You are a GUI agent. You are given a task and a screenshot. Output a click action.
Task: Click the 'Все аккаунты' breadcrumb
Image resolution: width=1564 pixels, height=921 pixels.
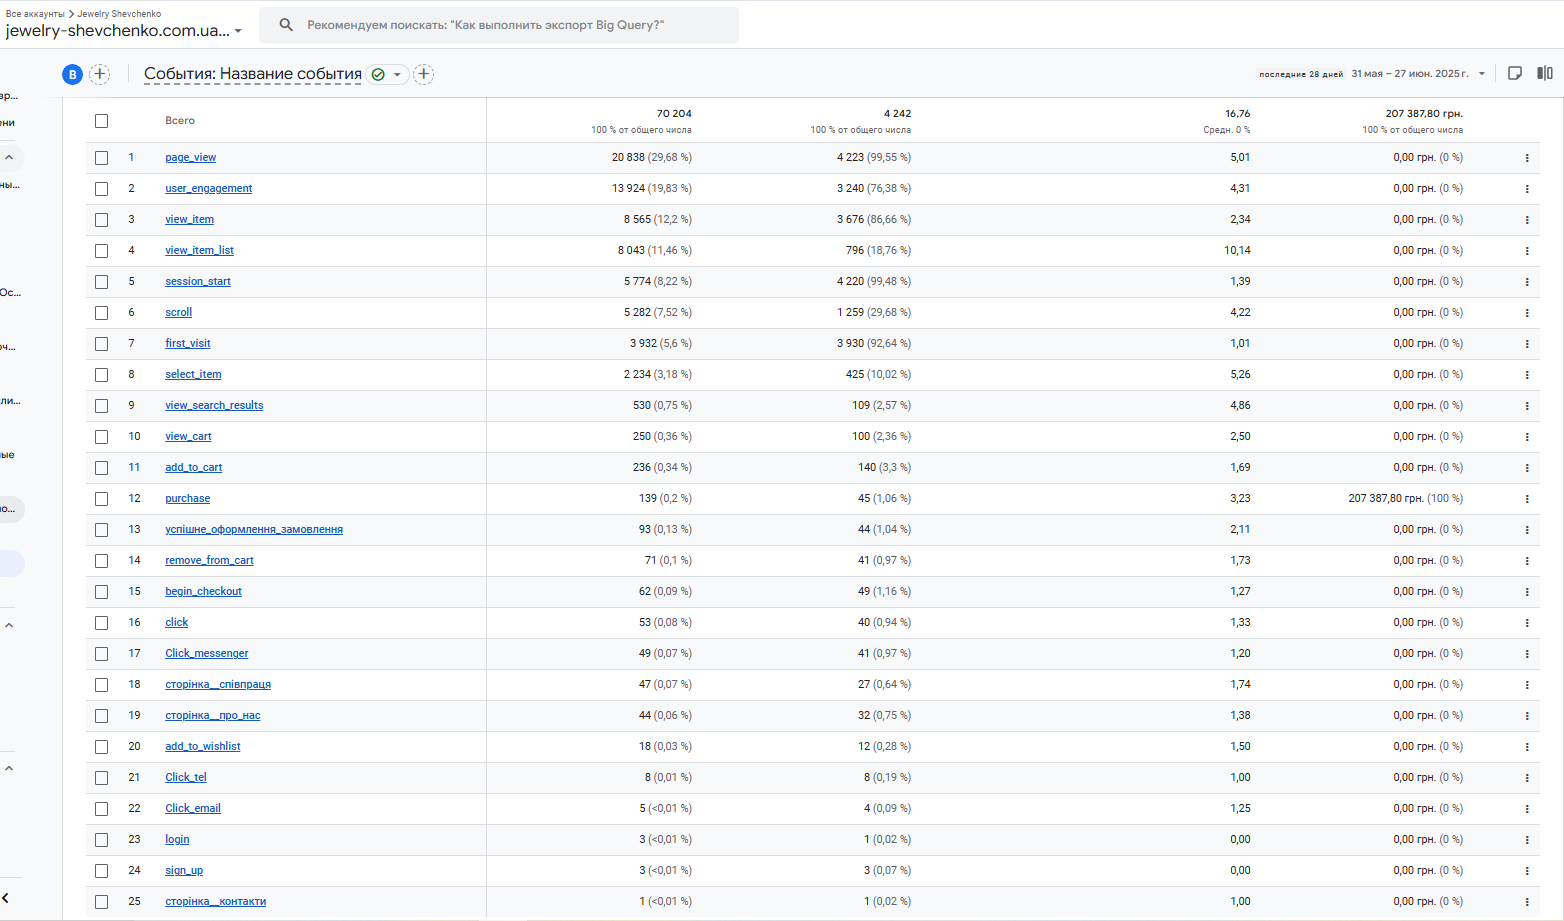click(x=35, y=14)
